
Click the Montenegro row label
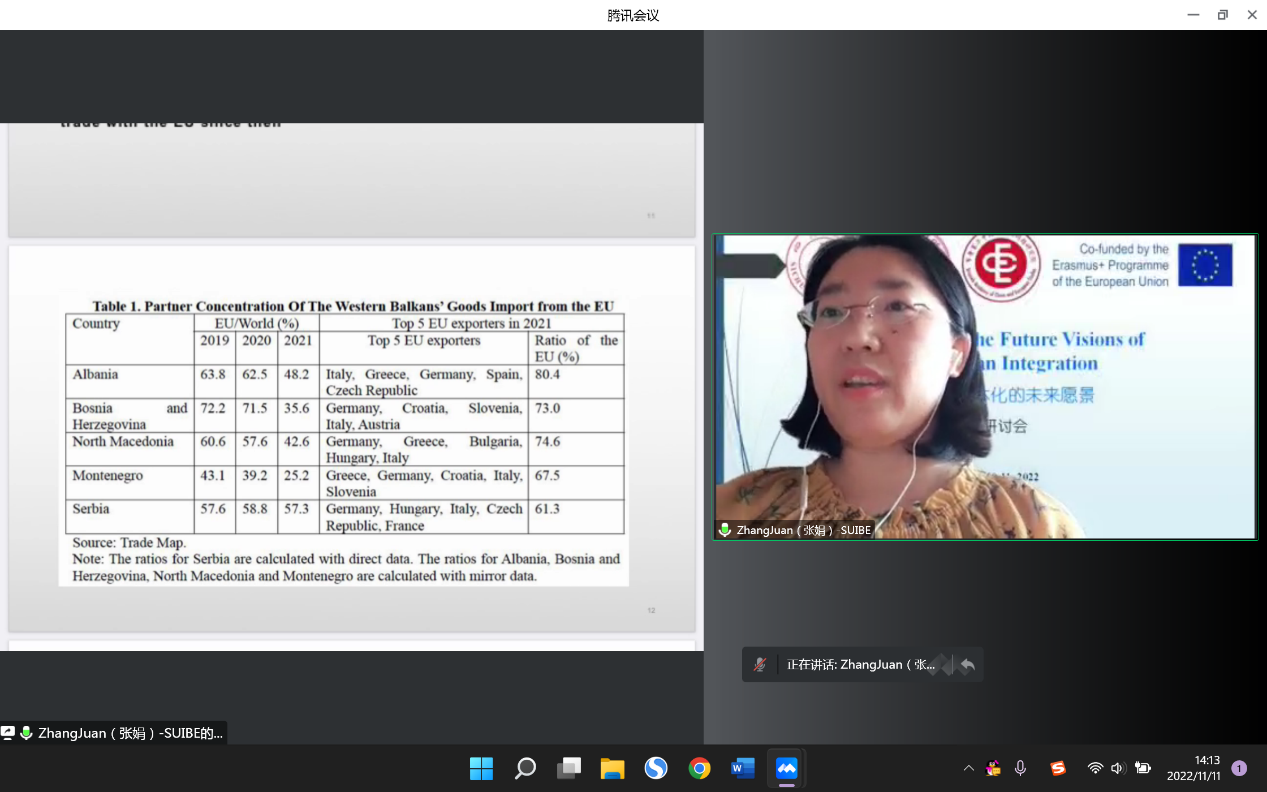coord(107,475)
